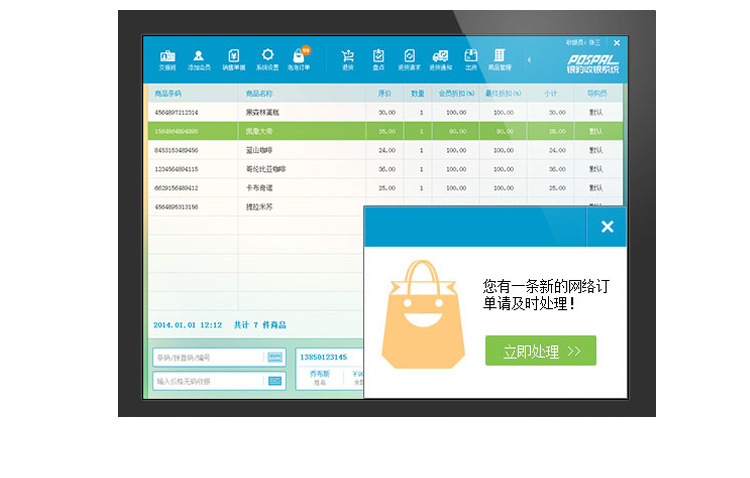The width and height of the screenshot is (750, 478).
Task: Select the row with barcode 1234564894115
Action: point(385,169)
